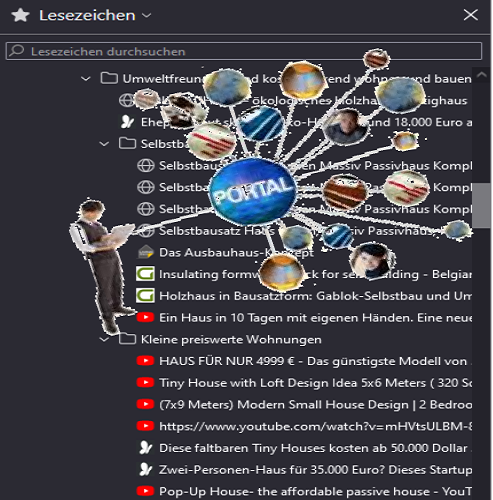Click icon of Diese faltbaren Tiny Houses bookmark
This screenshot has width=493, height=500.
(x=146, y=448)
